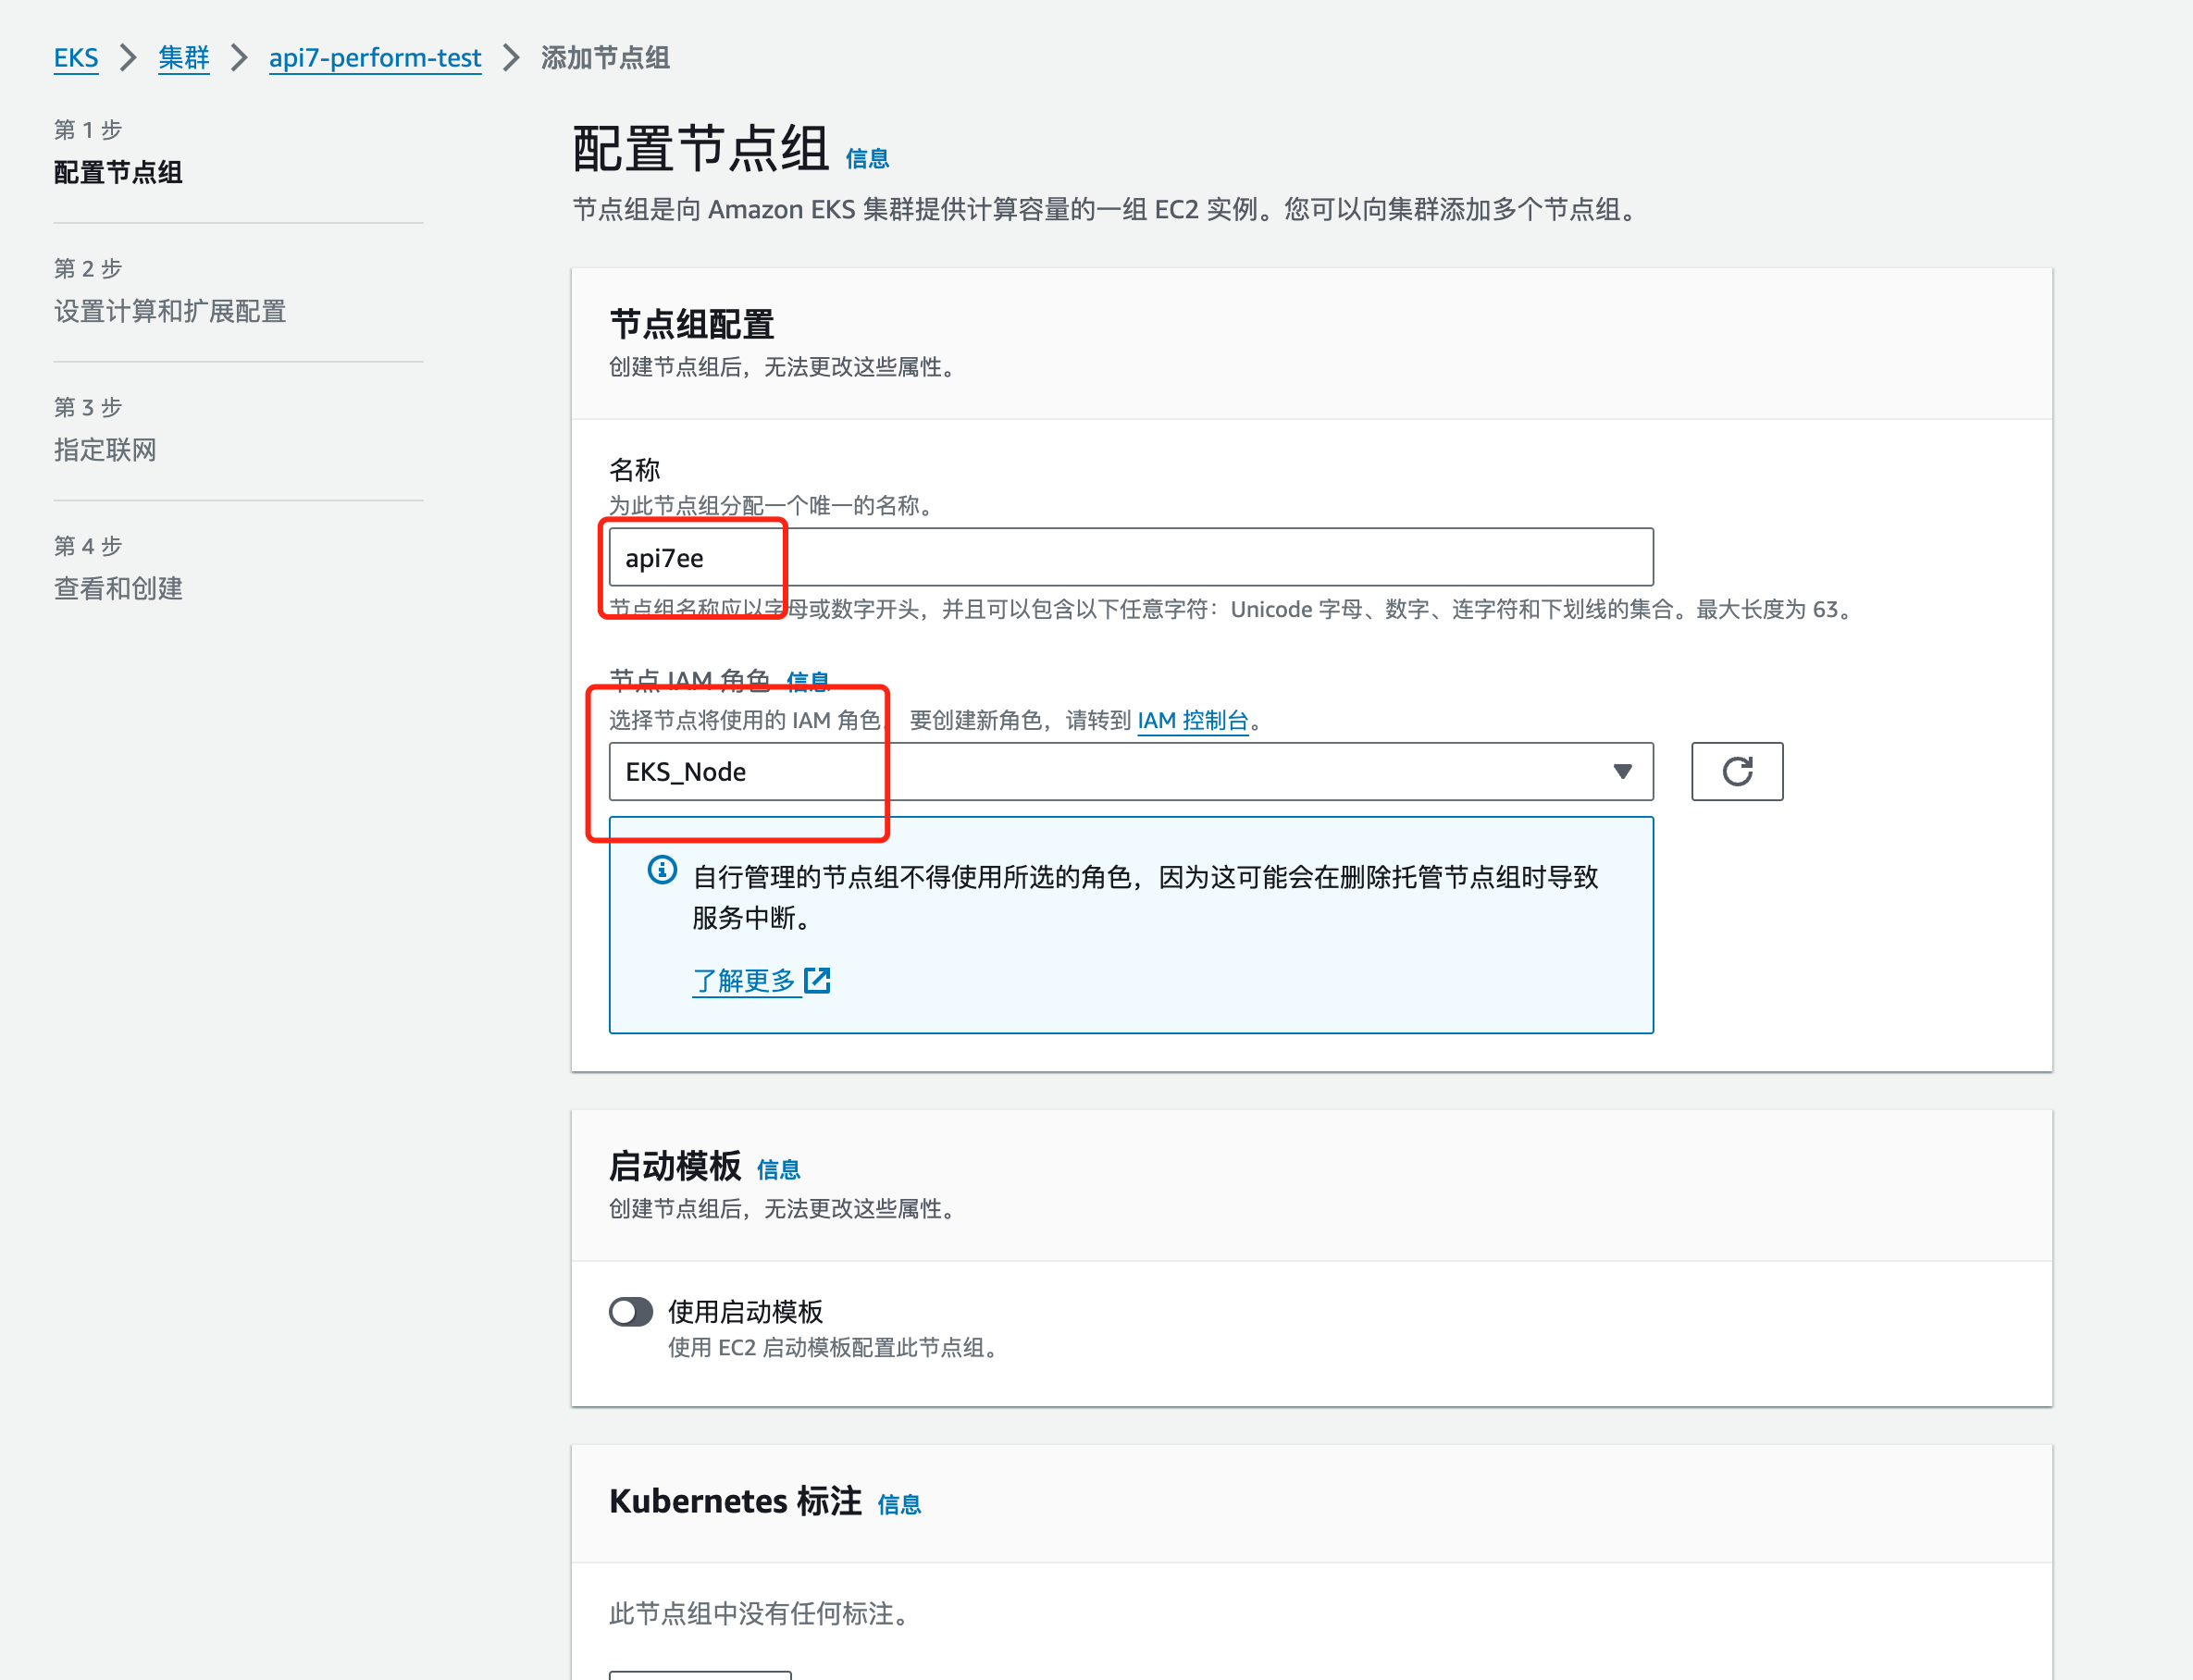Click the external-link icon after 了解更多

pos(817,980)
